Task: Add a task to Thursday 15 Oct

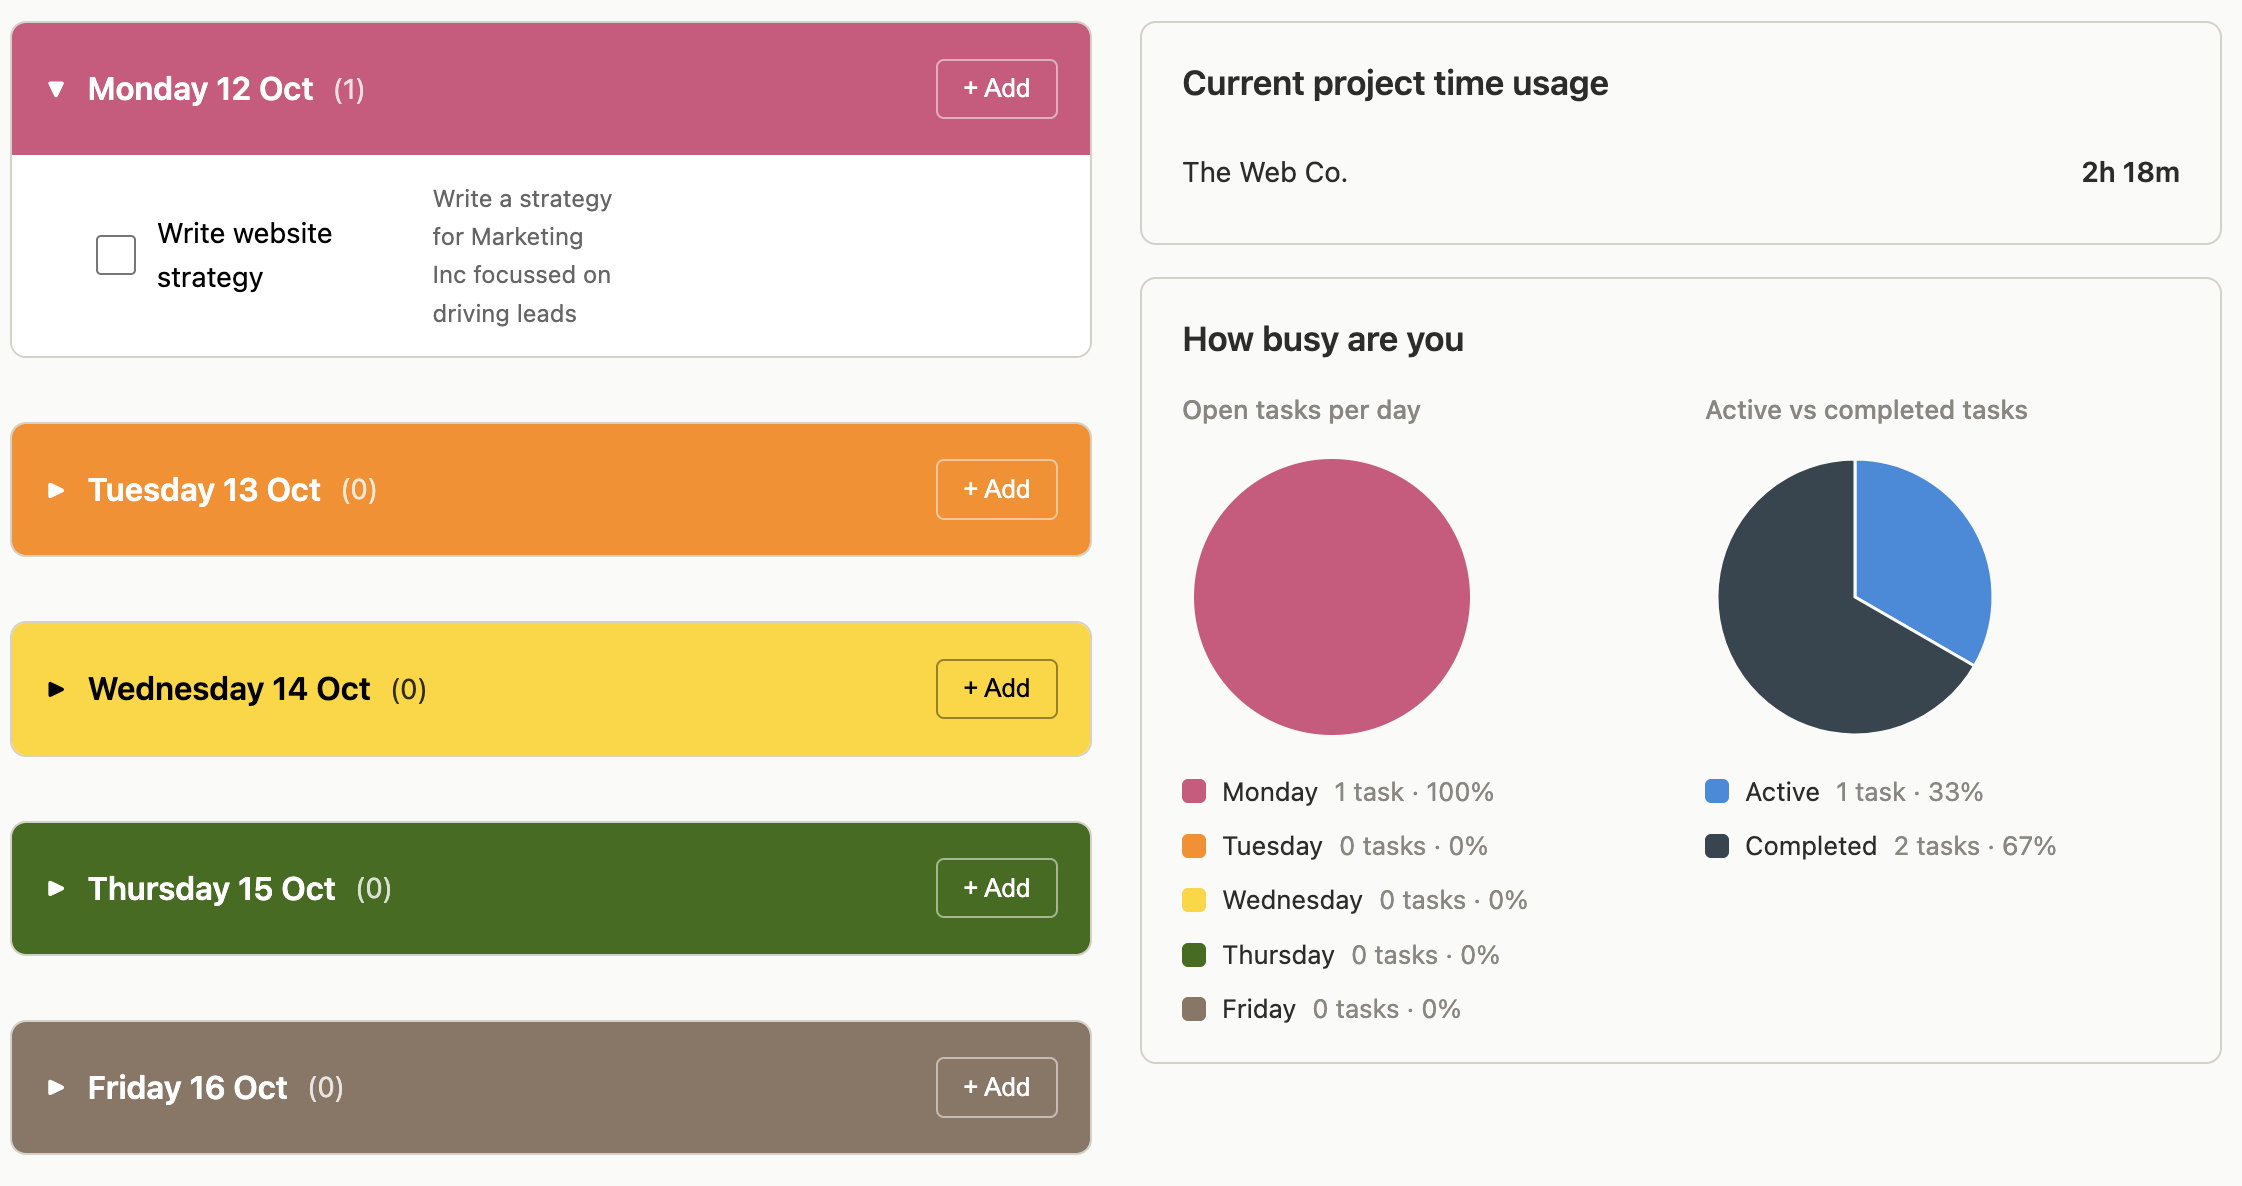Action: coord(996,888)
